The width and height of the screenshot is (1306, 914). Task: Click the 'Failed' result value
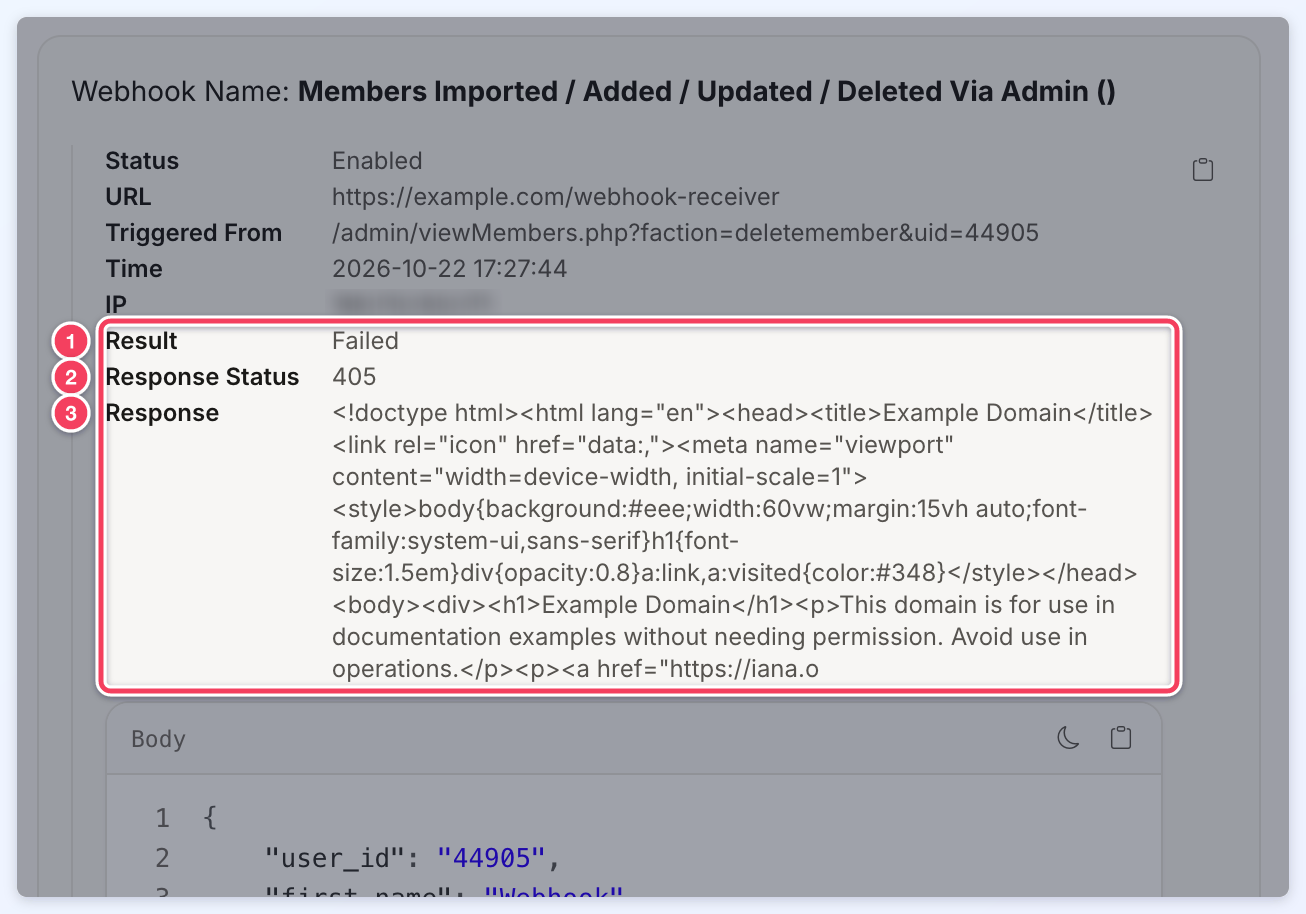[365, 341]
